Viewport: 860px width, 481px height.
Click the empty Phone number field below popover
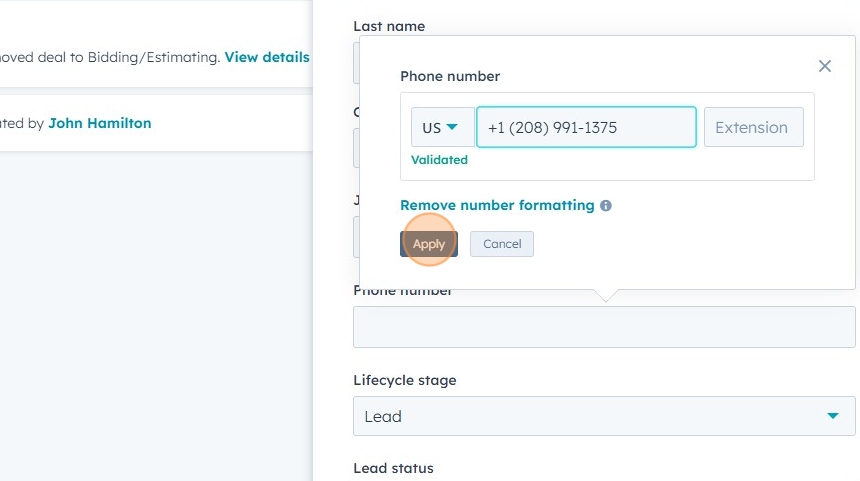[x=604, y=327]
